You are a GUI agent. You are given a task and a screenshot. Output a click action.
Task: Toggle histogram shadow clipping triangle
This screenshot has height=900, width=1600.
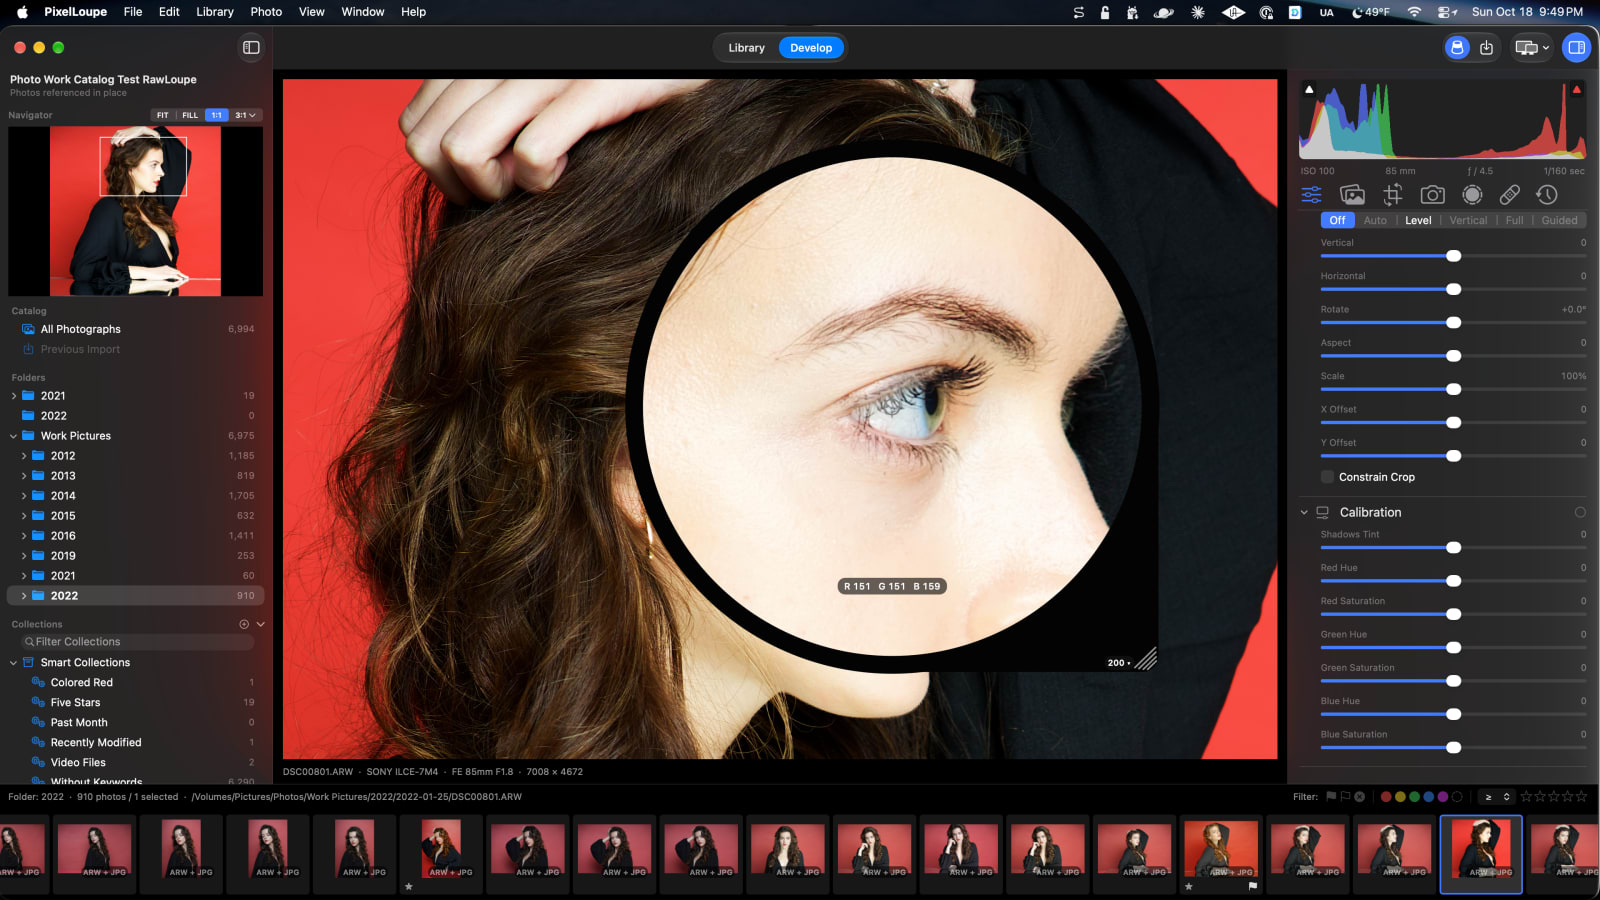click(x=1309, y=90)
